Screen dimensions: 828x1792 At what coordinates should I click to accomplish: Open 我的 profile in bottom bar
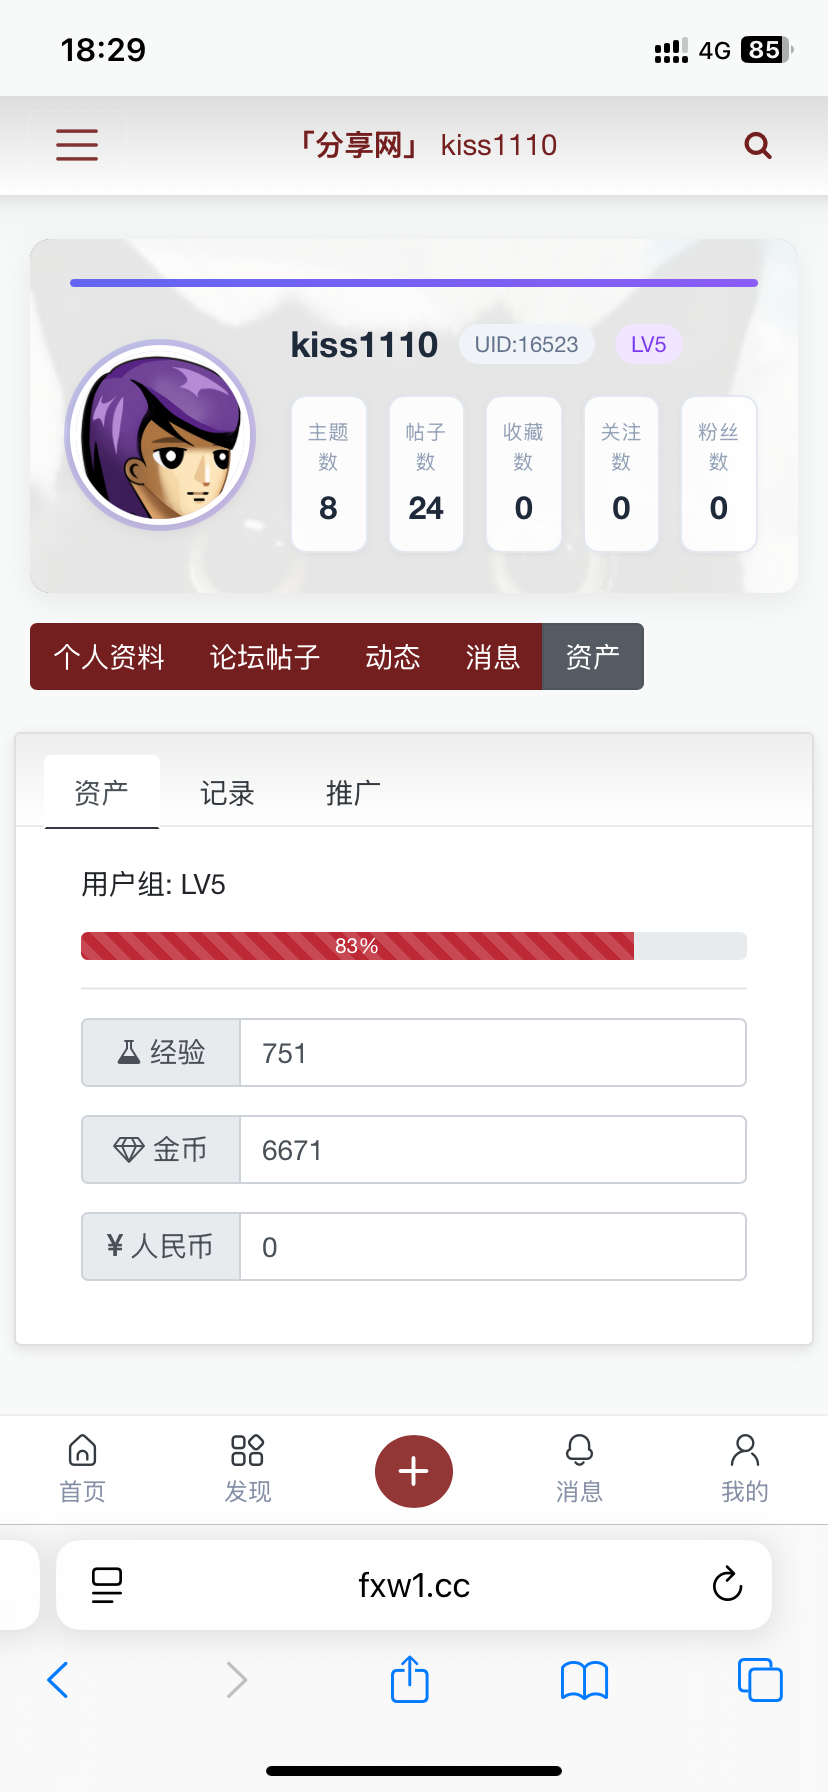745,1468
